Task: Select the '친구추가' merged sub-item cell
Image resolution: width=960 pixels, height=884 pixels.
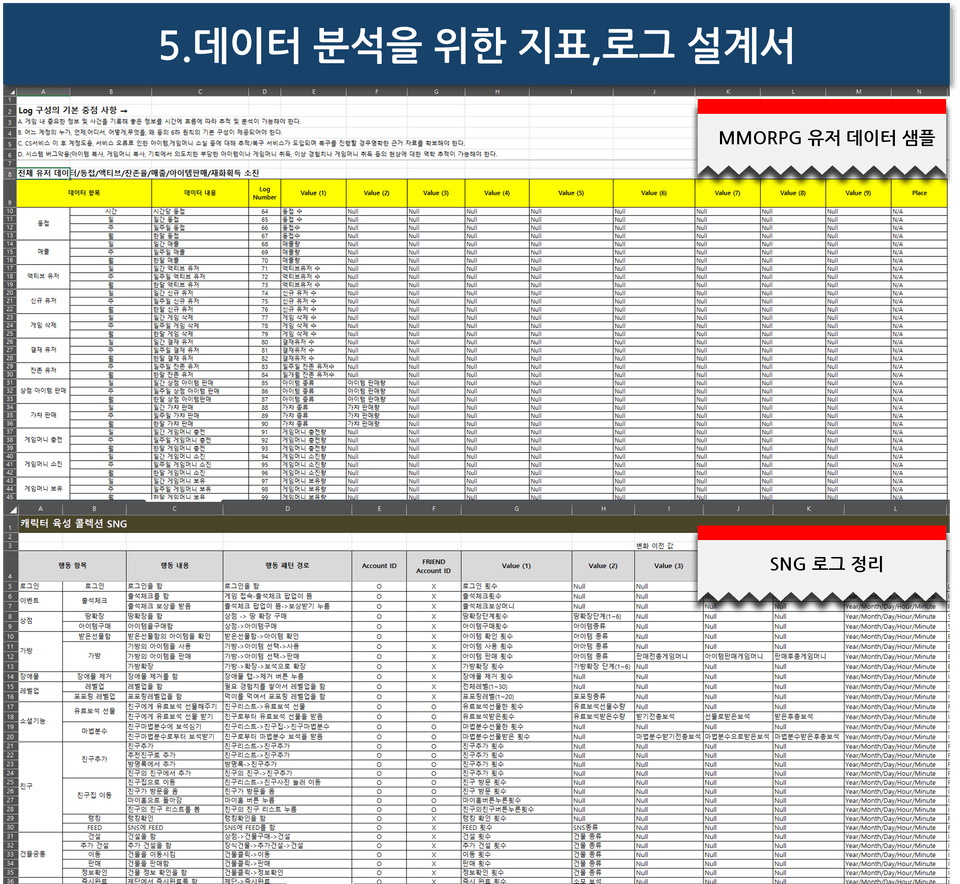Action: coord(94,759)
